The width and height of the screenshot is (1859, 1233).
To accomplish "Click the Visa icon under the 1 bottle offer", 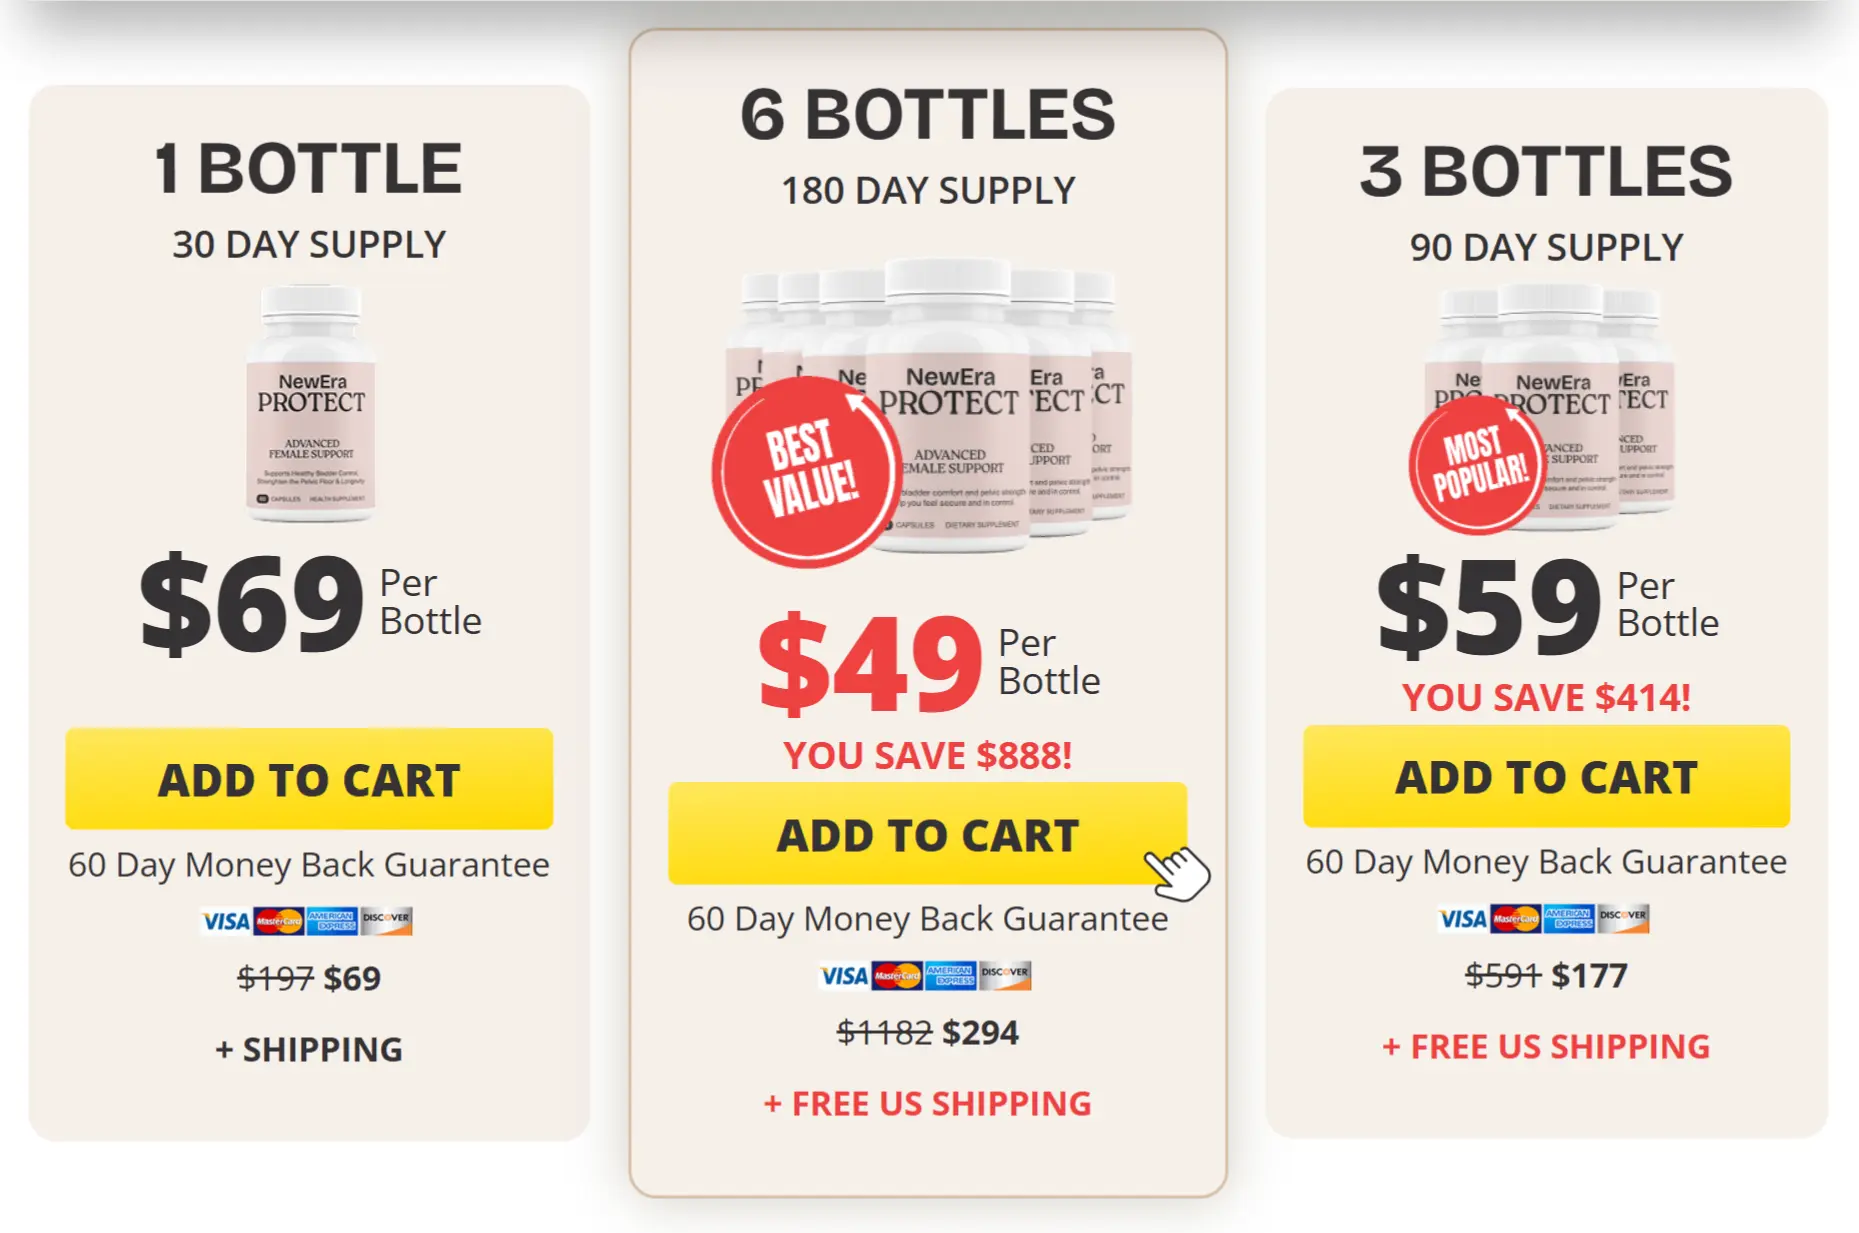I will point(227,920).
